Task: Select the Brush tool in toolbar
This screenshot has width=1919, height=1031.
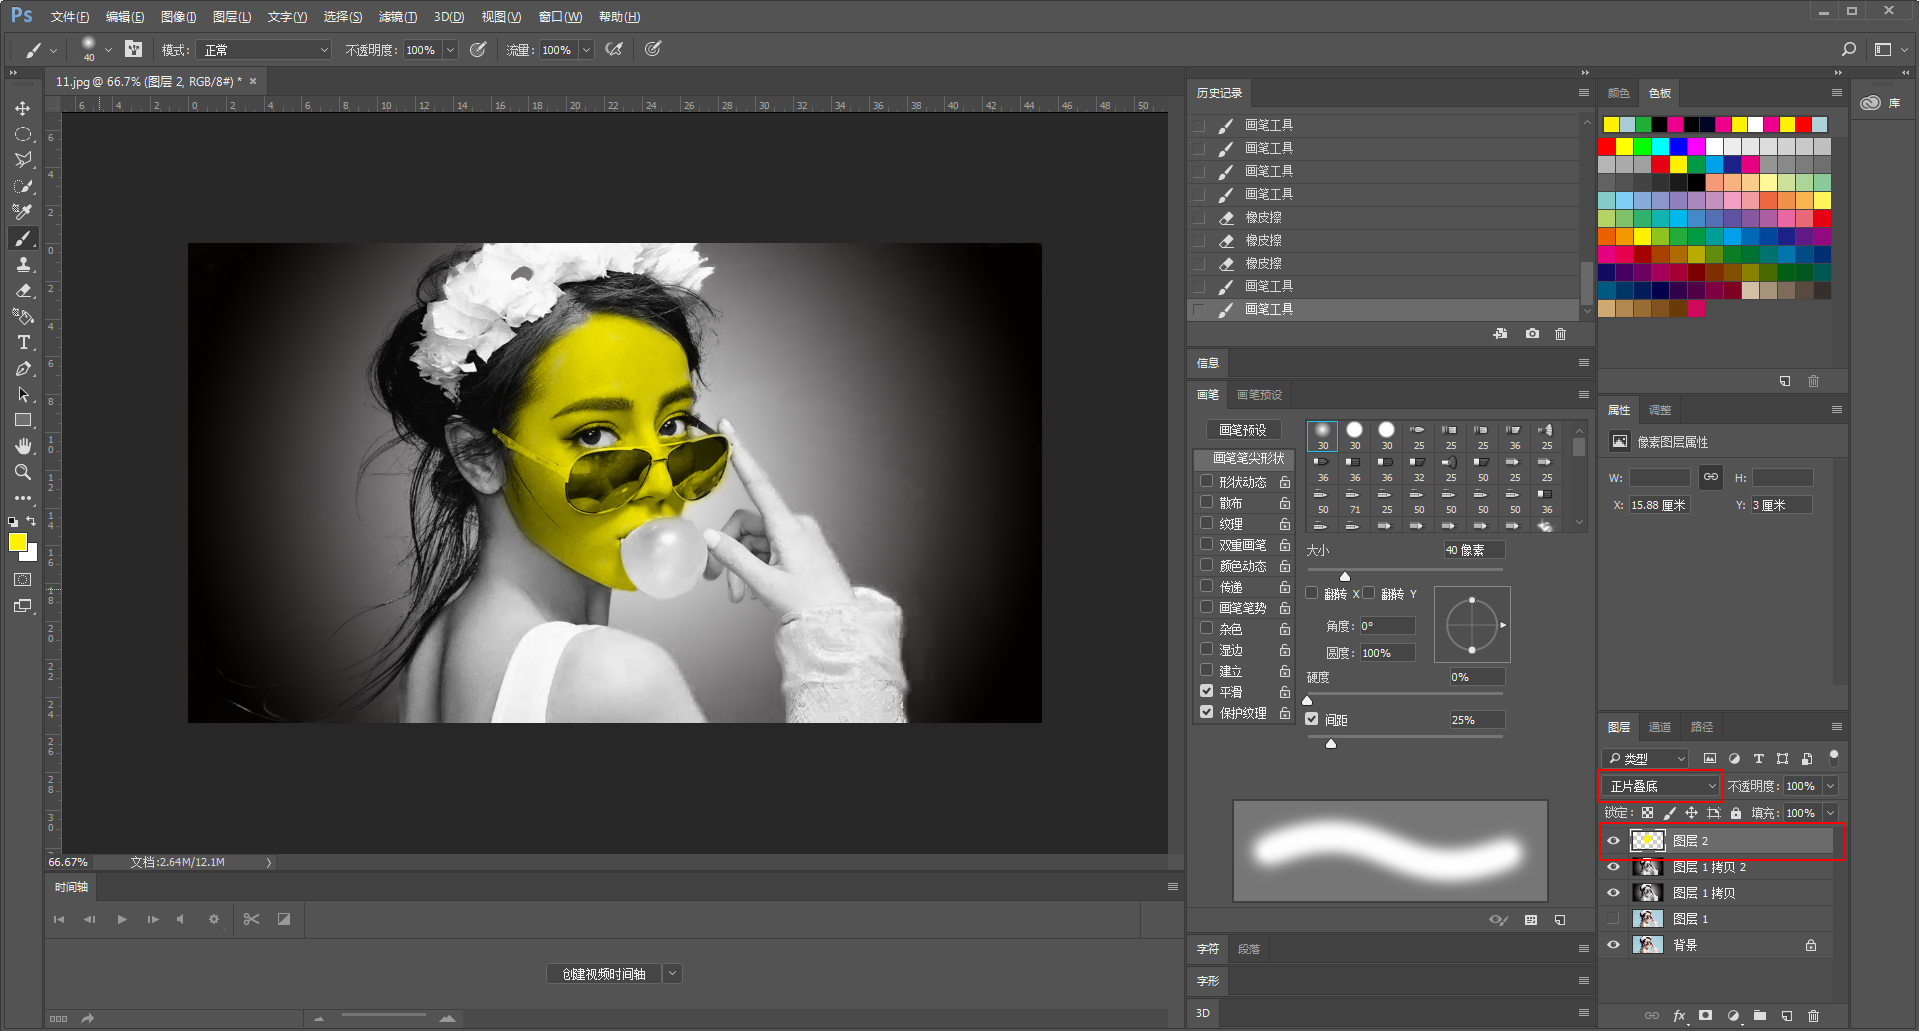Action: coord(22,238)
